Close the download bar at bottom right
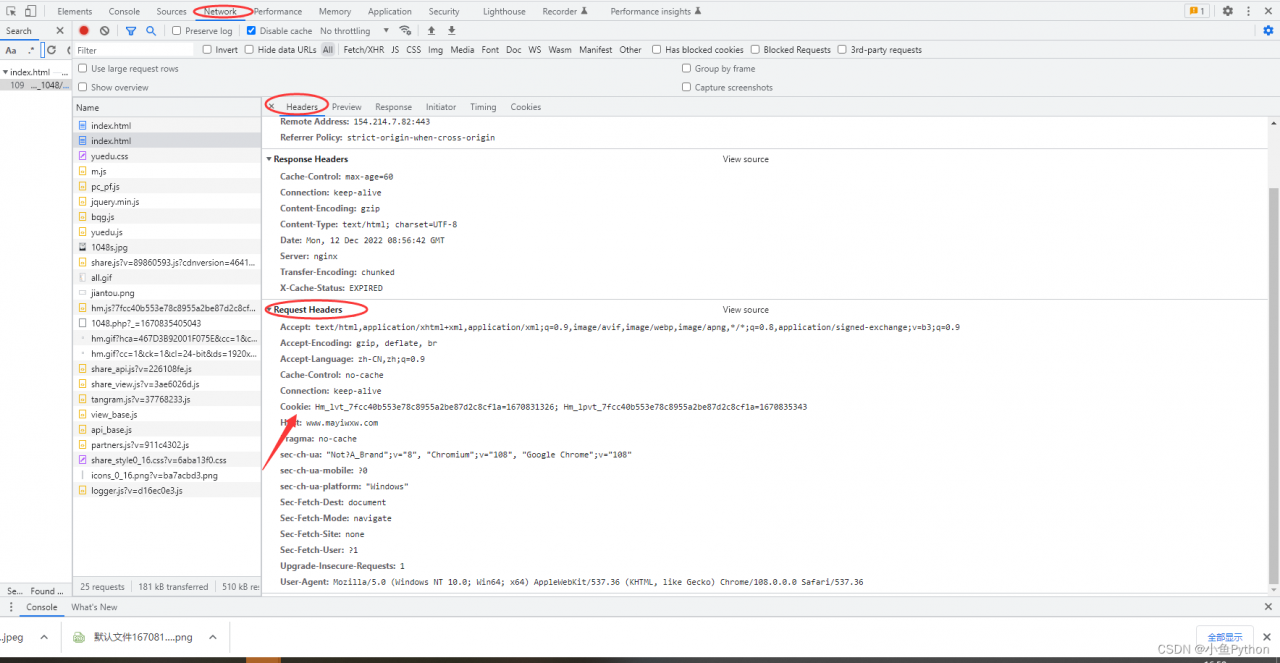The width and height of the screenshot is (1280, 663). pyautogui.click(x=1265, y=637)
